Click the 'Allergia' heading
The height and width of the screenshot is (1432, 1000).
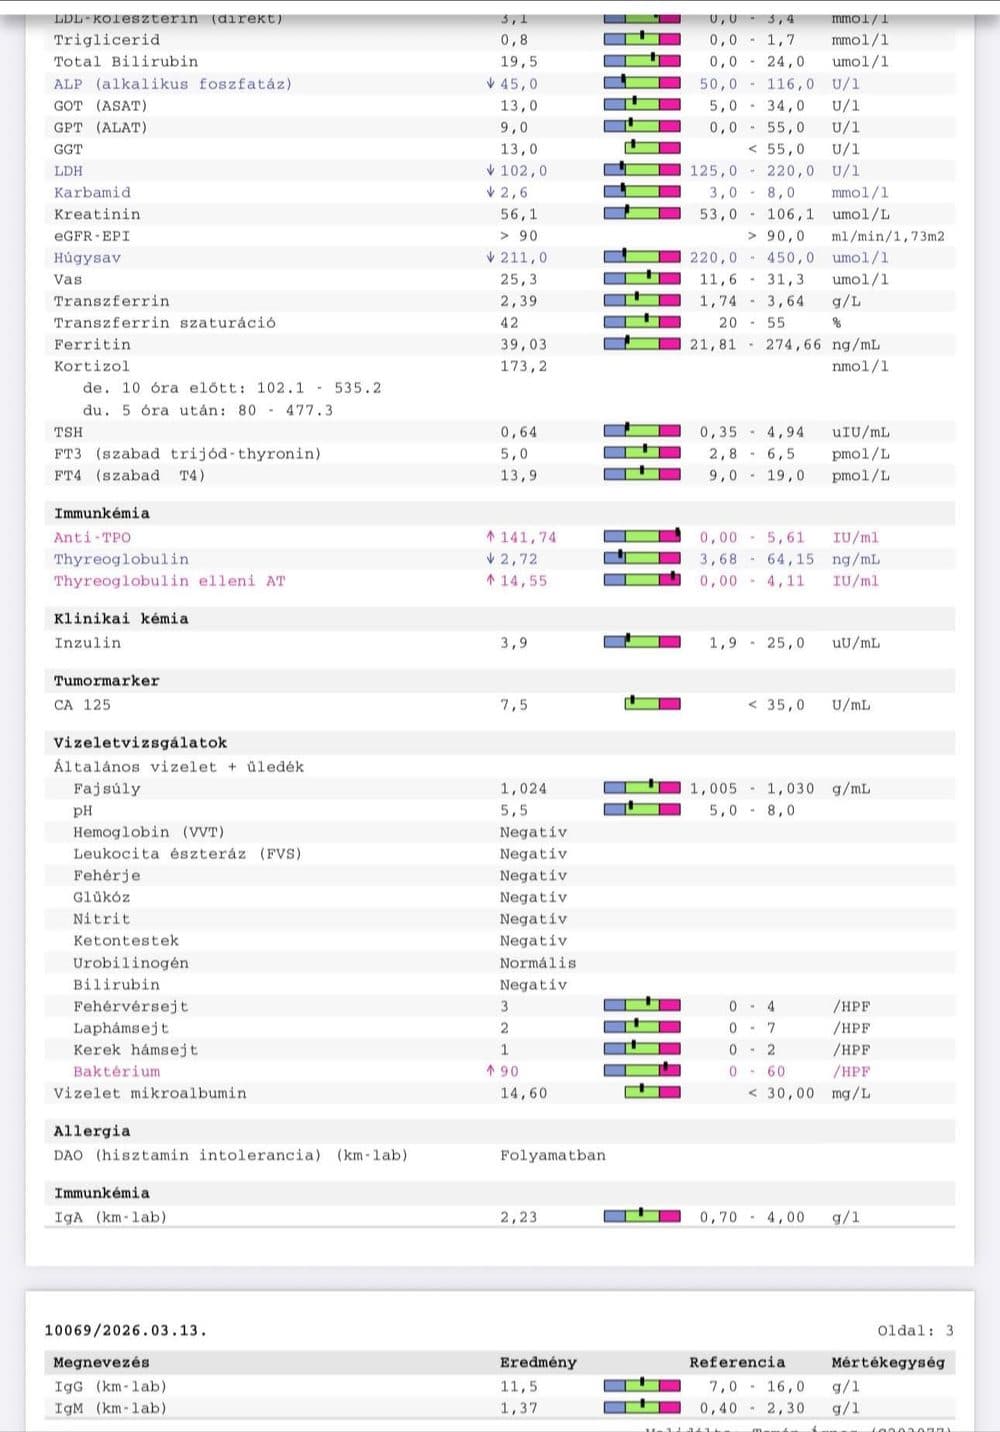point(92,1131)
